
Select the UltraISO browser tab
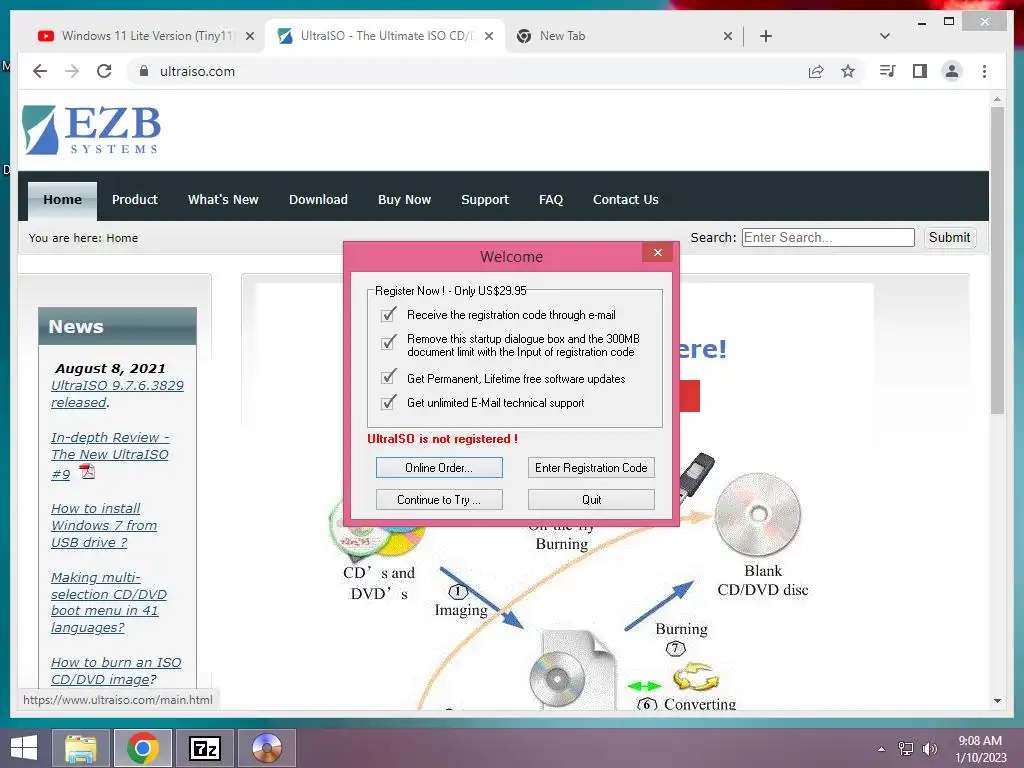pos(384,36)
